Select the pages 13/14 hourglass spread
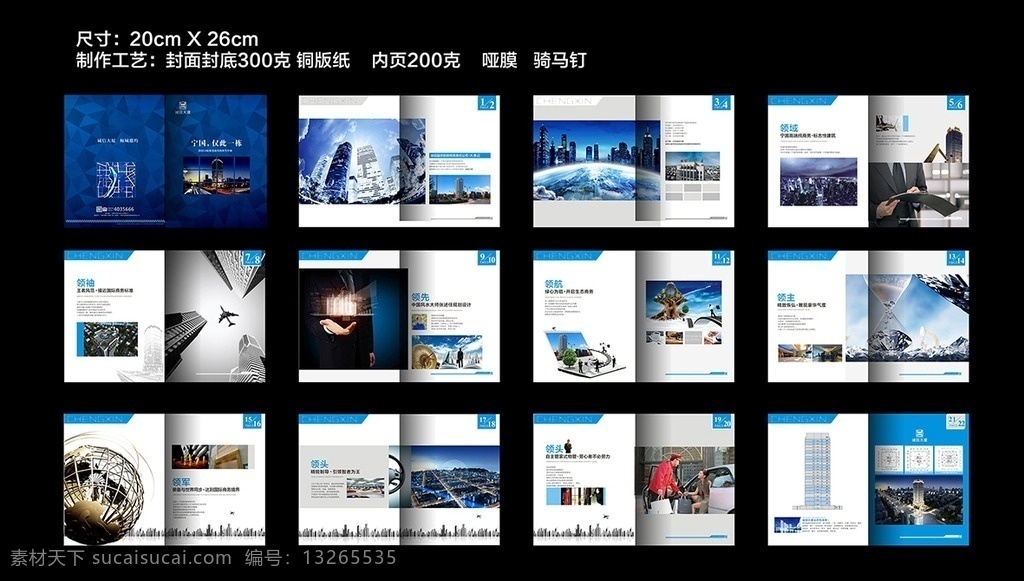Screen dimensions: 1024x581 coord(868,316)
